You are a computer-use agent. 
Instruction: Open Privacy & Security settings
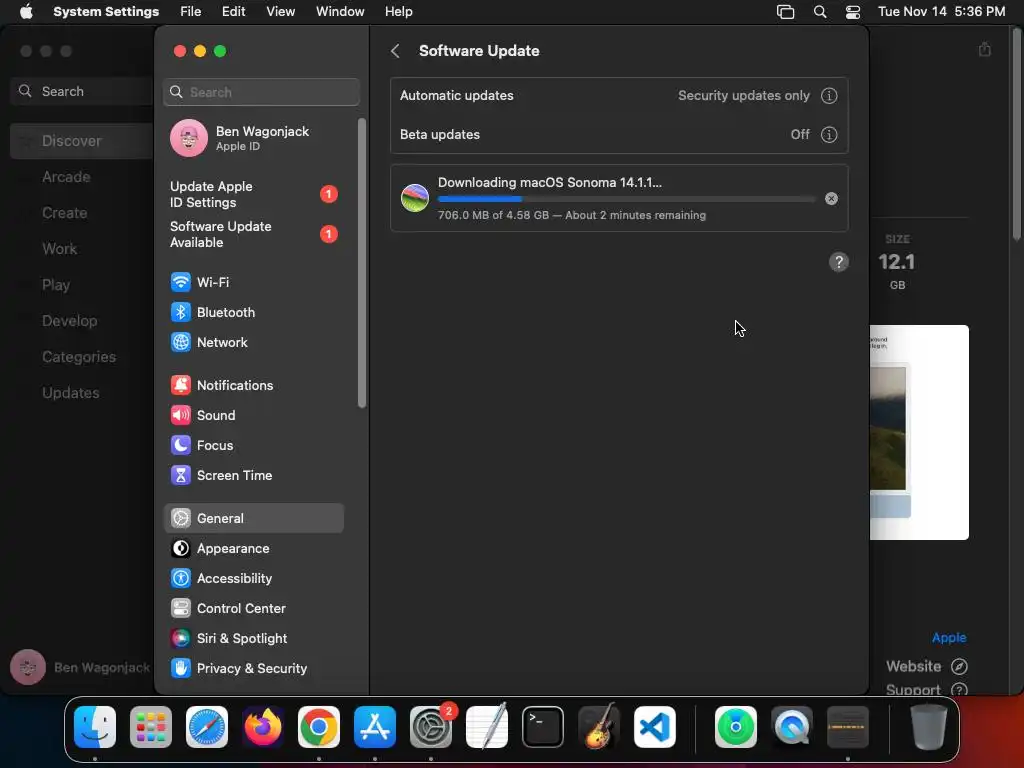253,669
